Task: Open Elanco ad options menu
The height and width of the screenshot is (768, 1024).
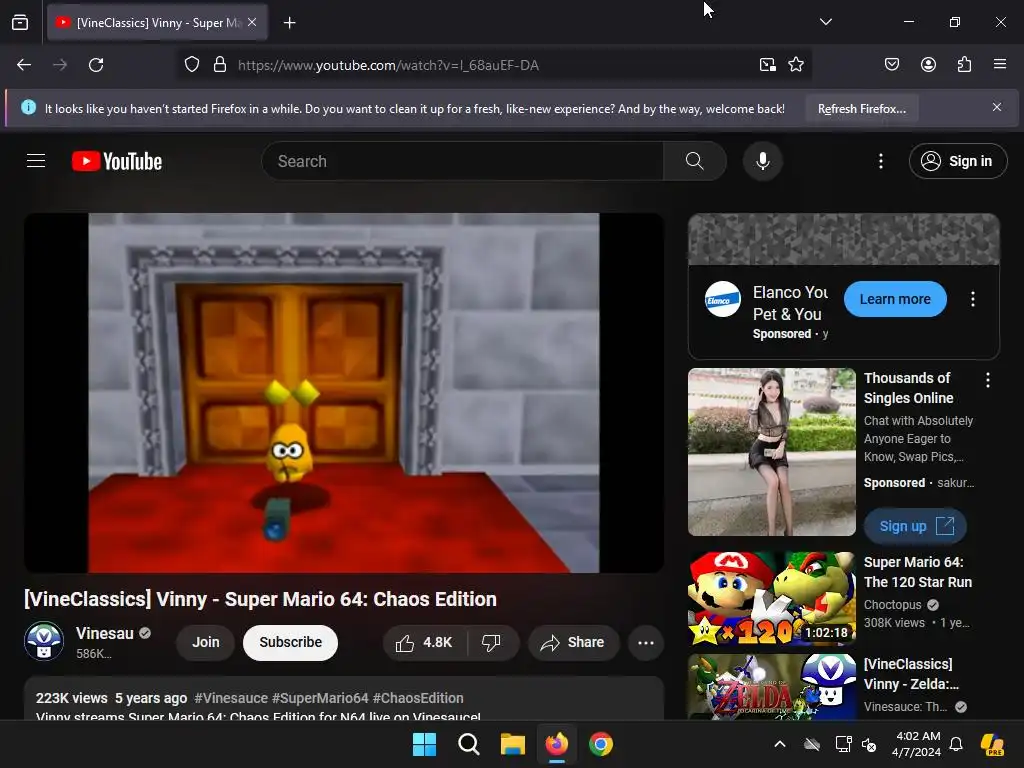Action: (x=973, y=299)
